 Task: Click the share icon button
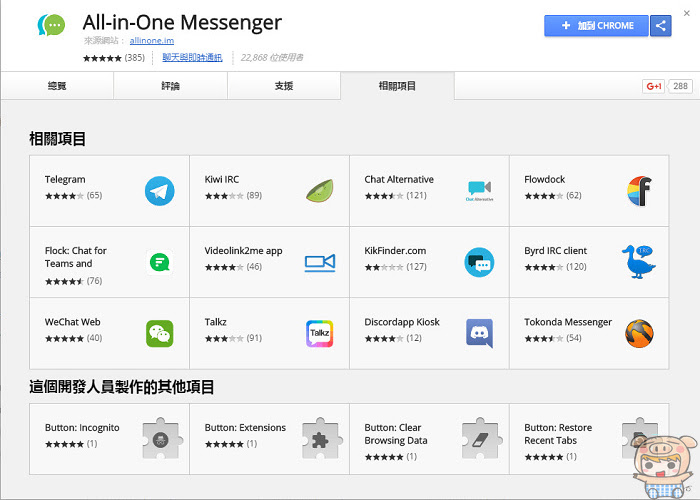[x=661, y=25]
